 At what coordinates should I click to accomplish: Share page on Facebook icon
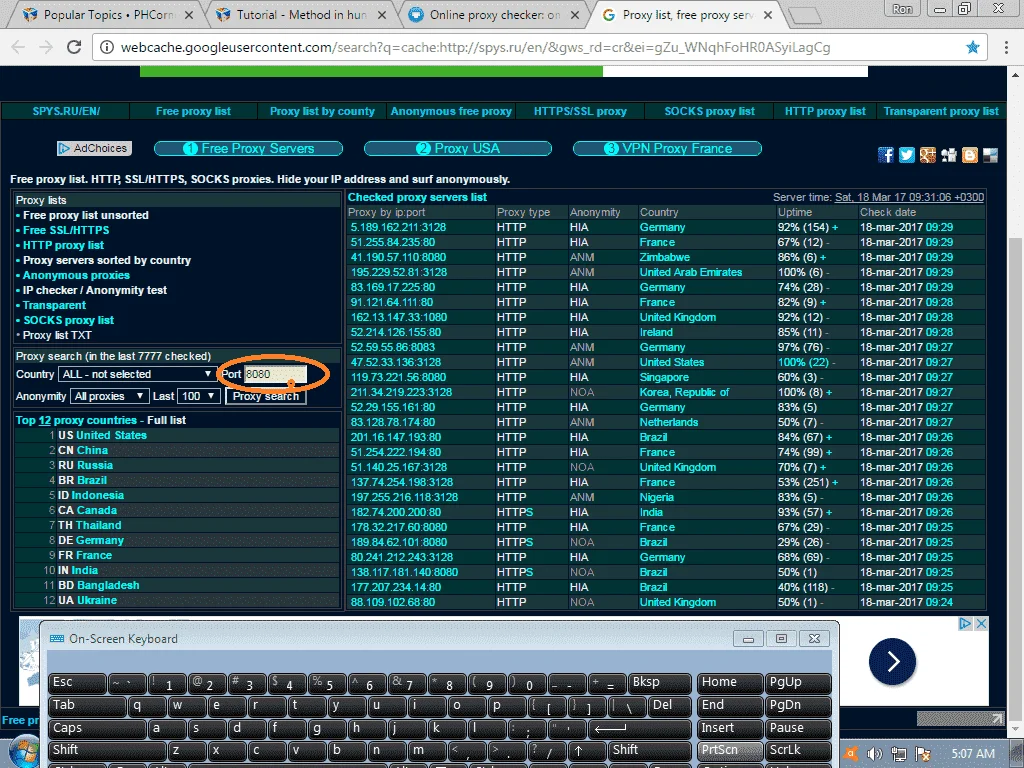tap(886, 155)
